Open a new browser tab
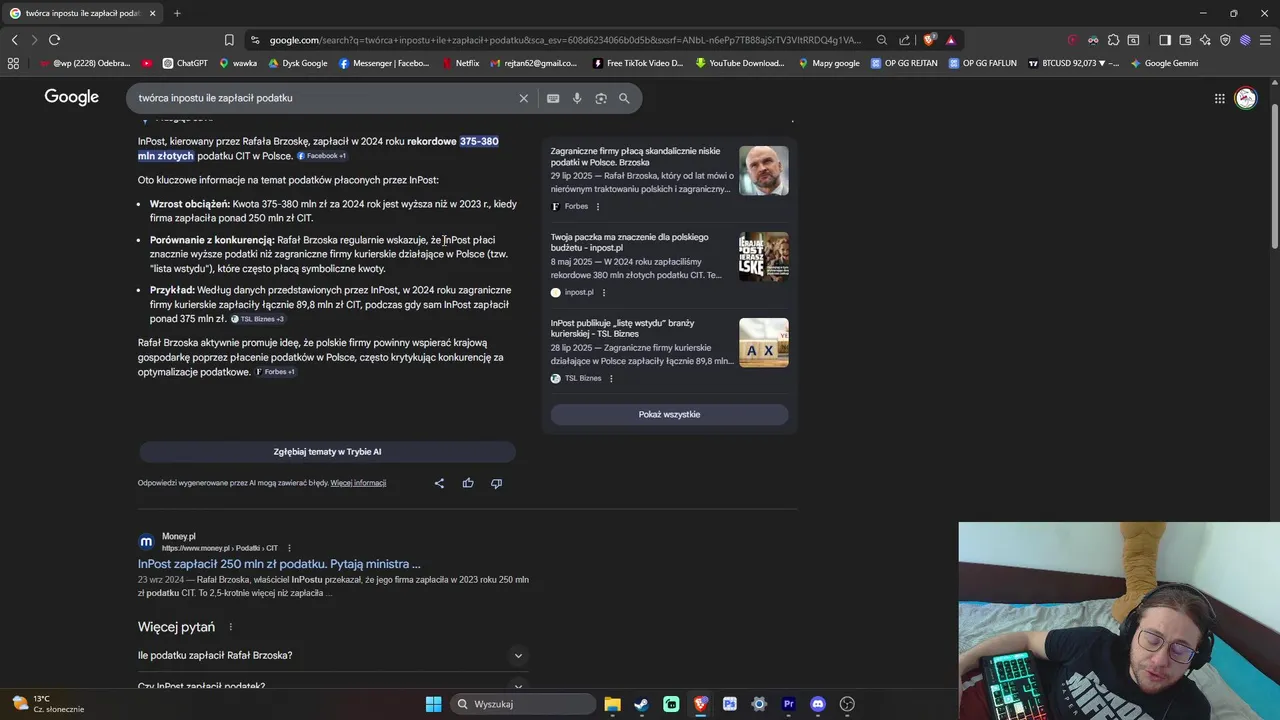This screenshot has height=720, width=1280. 177,13
